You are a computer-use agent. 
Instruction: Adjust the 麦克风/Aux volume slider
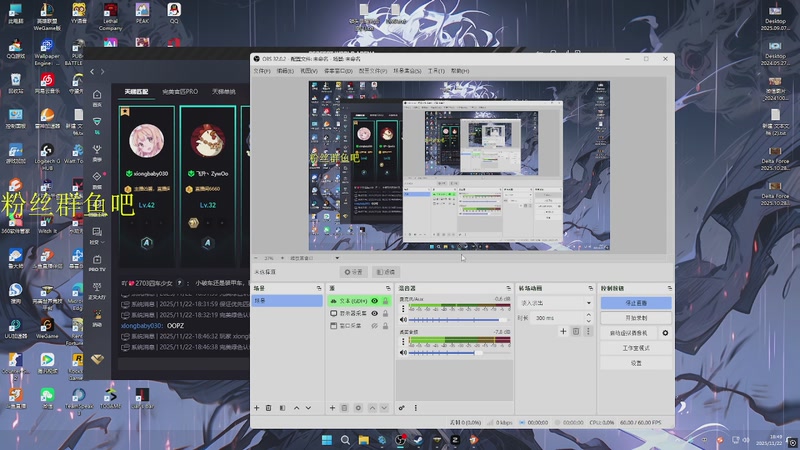click(x=459, y=320)
